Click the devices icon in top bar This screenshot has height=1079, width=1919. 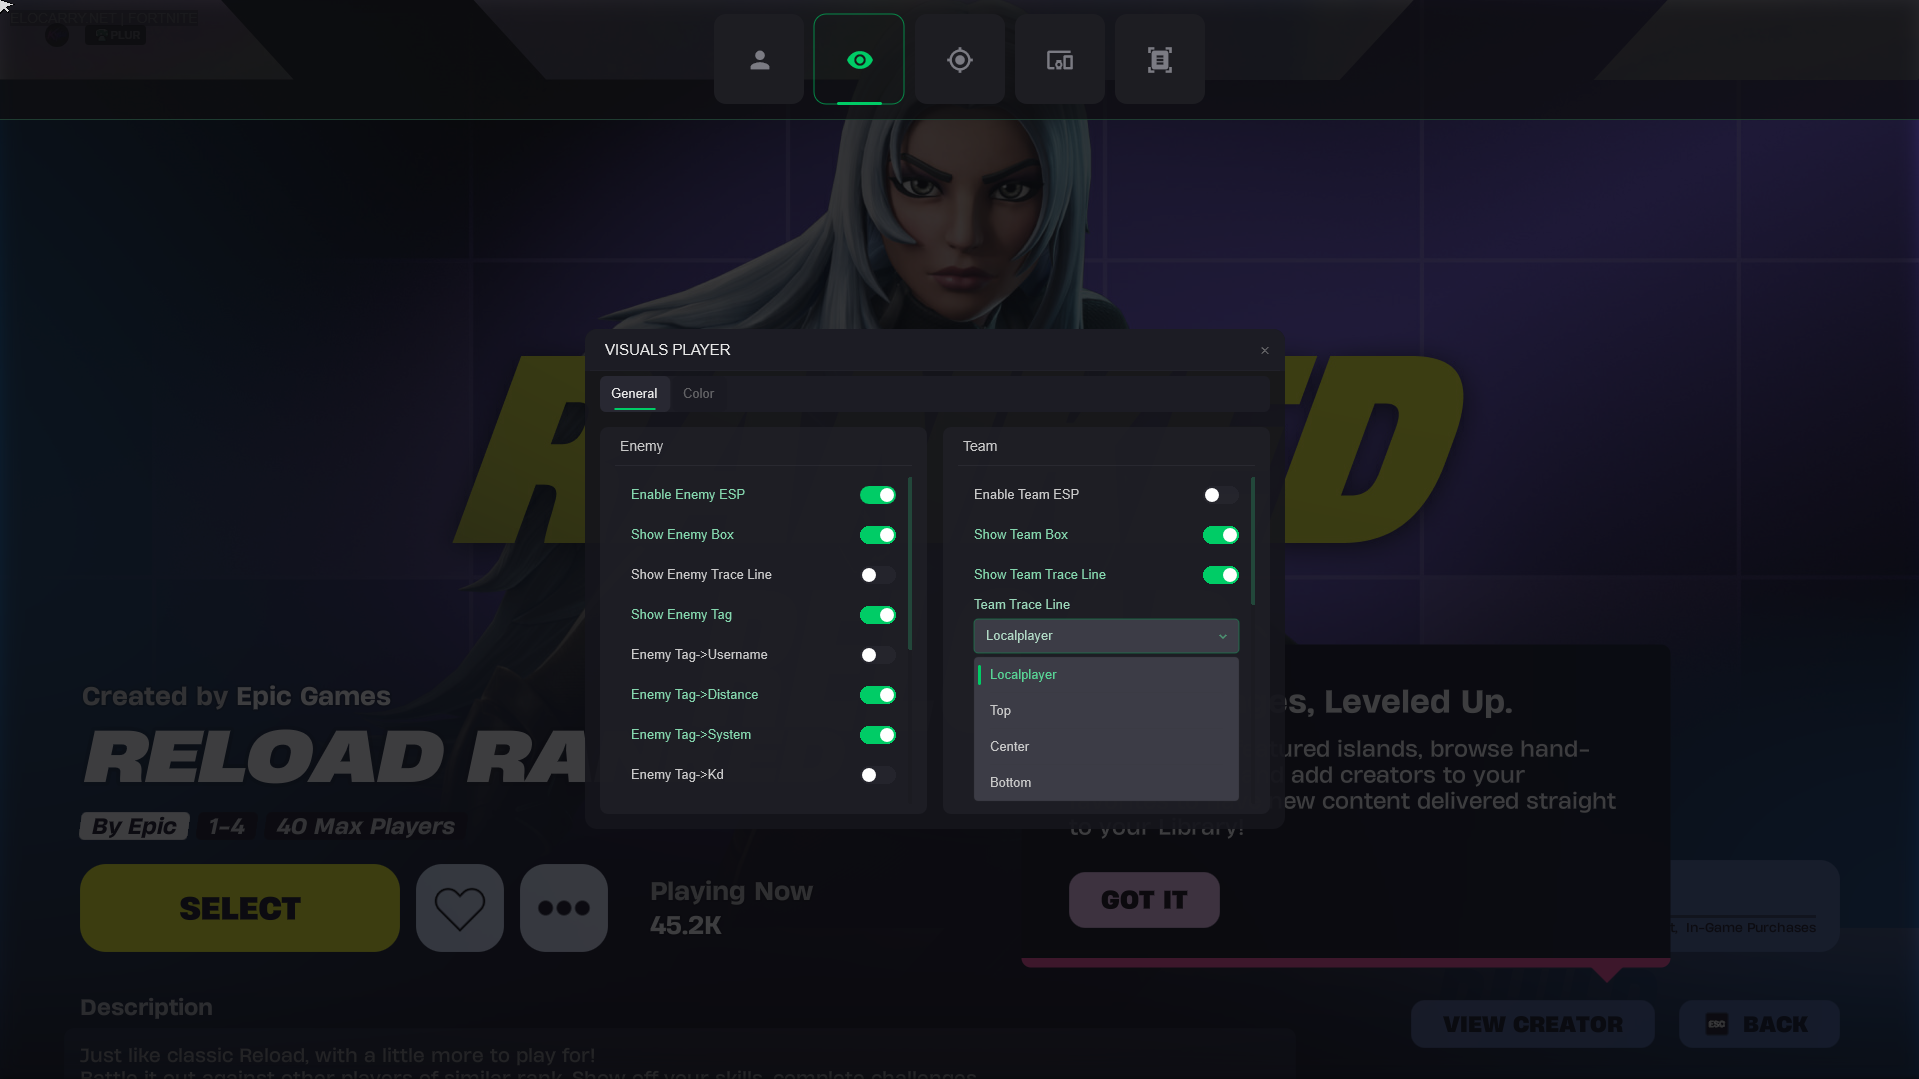(1059, 60)
